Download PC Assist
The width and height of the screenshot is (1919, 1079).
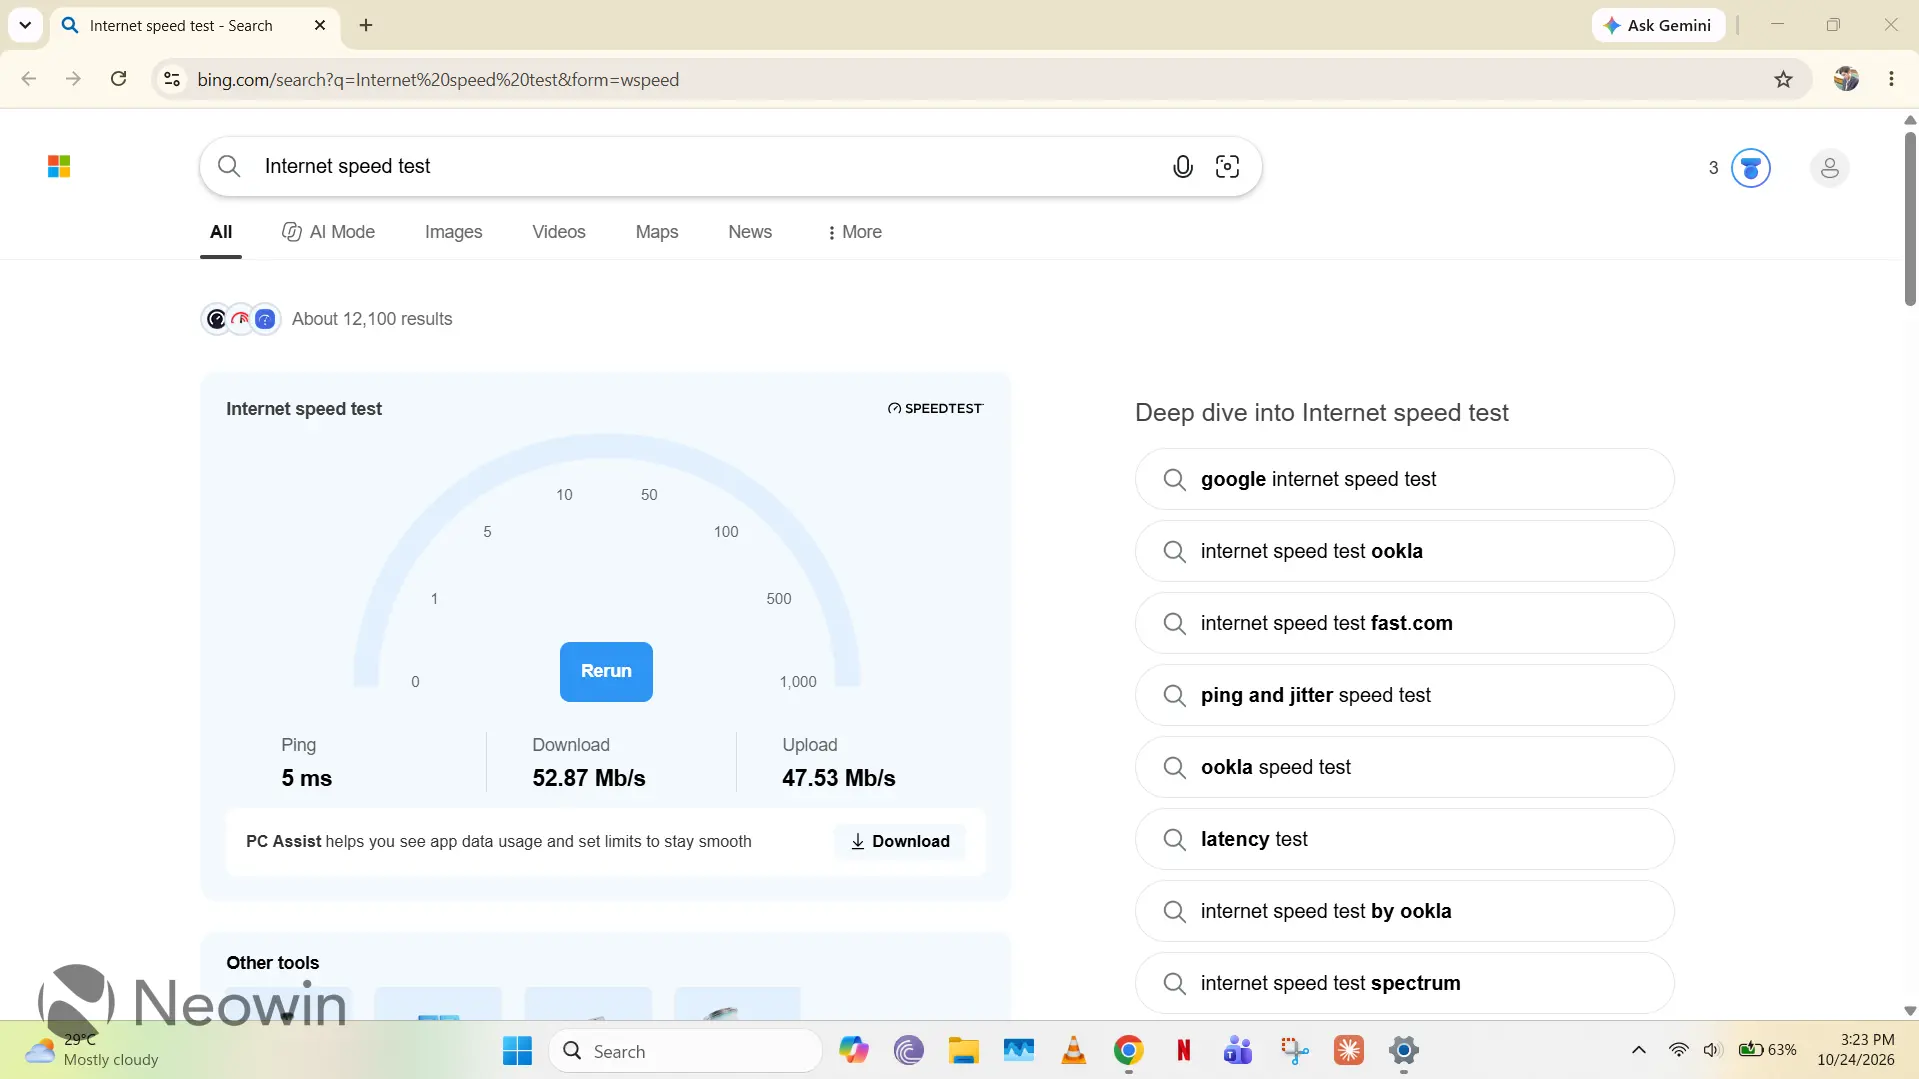(x=899, y=841)
